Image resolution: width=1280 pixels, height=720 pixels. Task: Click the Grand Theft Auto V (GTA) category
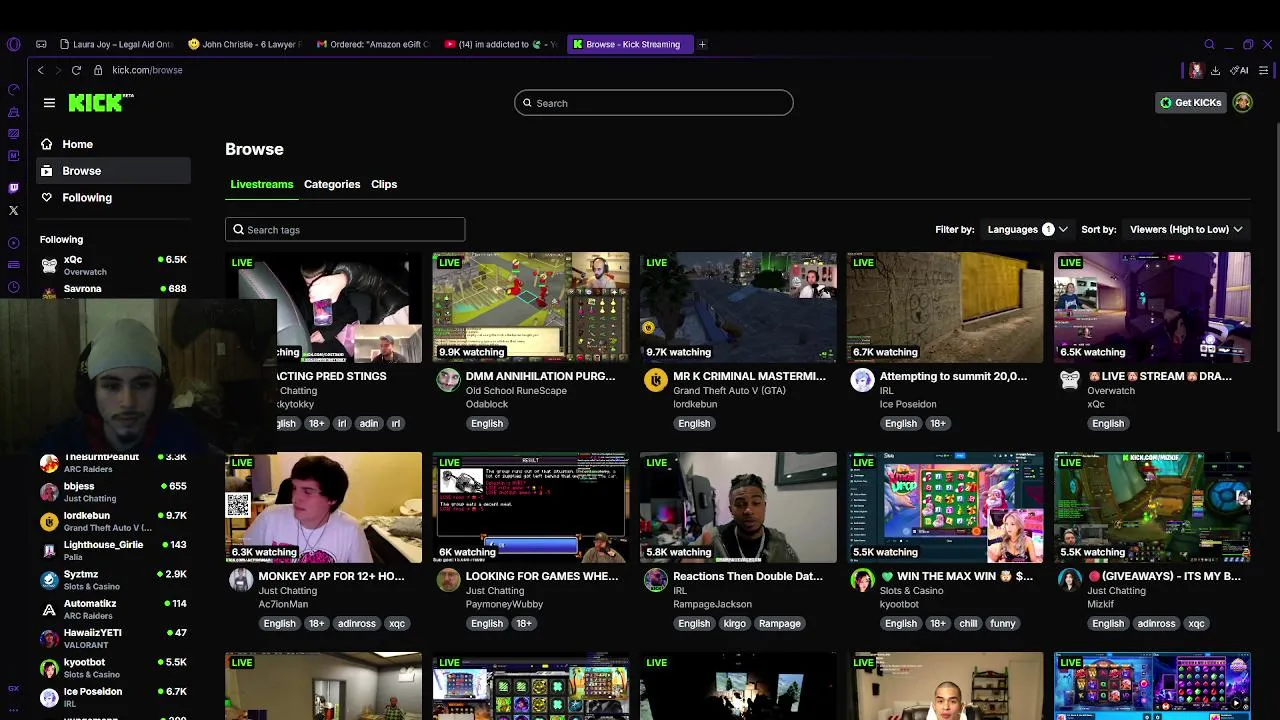point(729,391)
